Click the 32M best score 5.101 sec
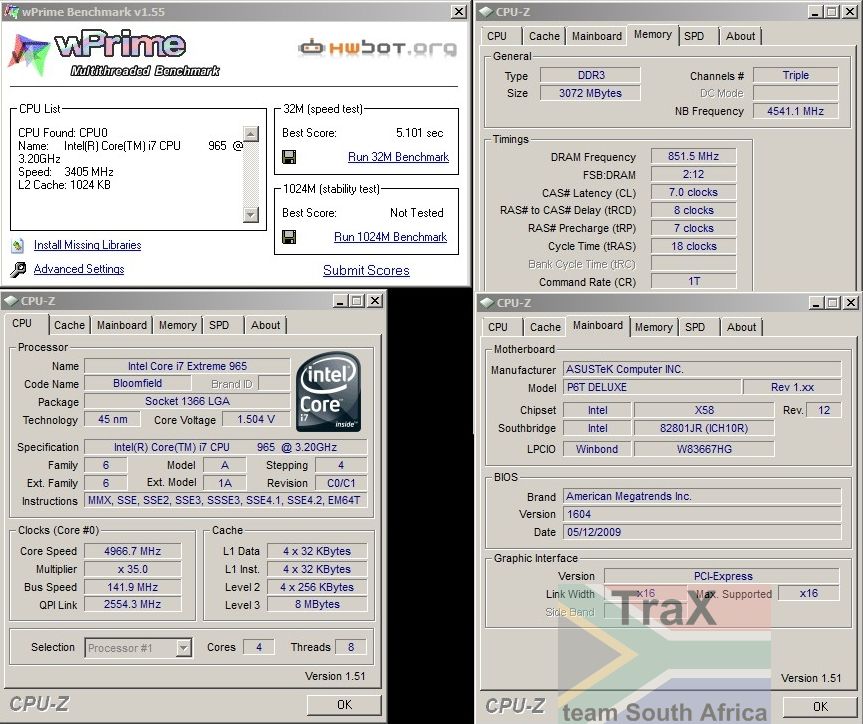 click(x=419, y=133)
